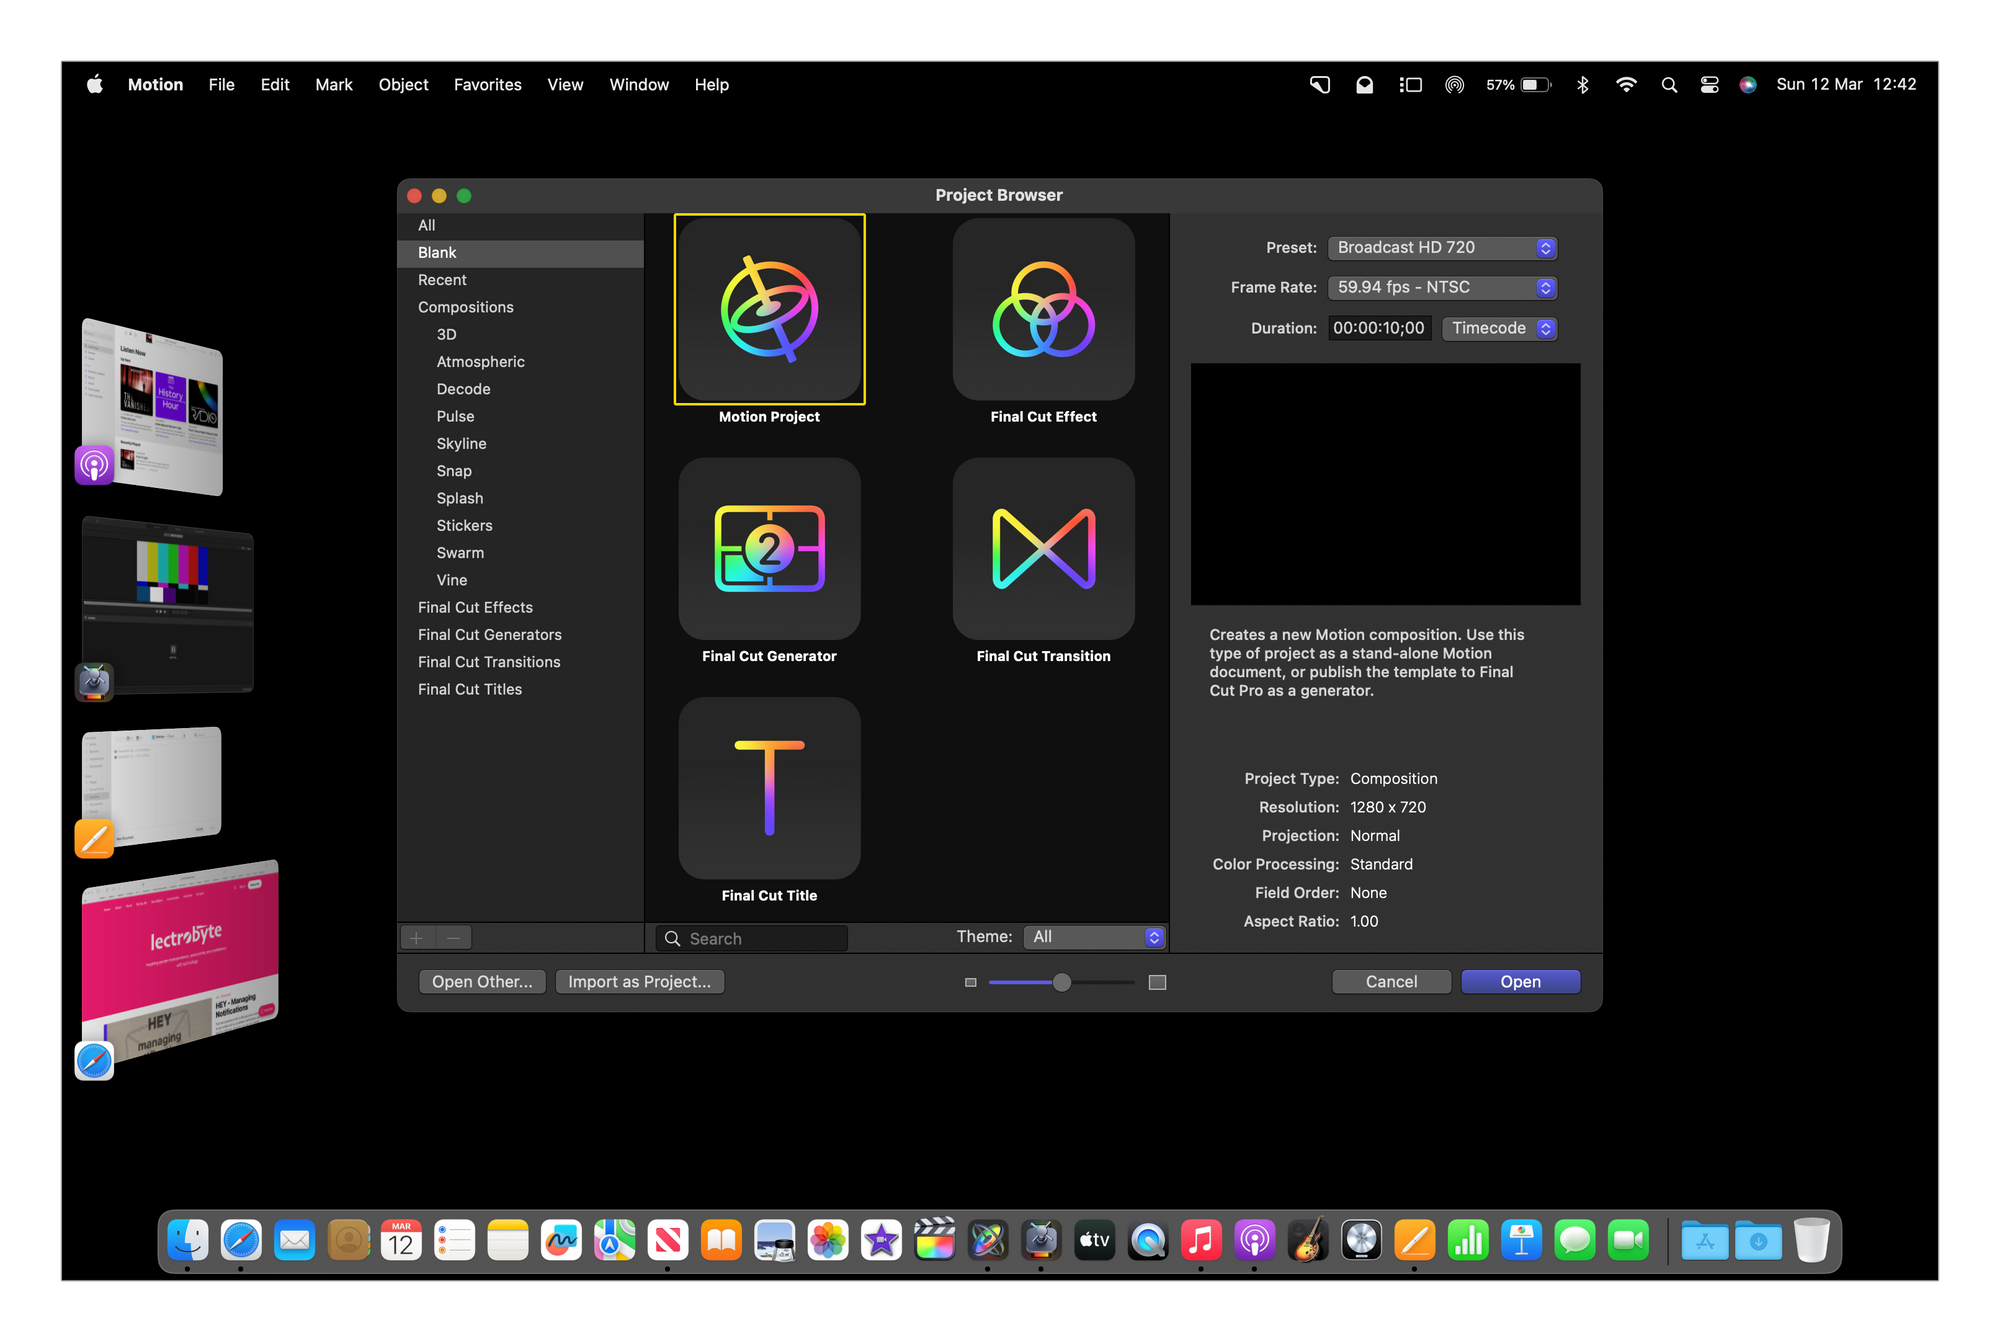Open the Timecode duration format dropdown

(x=1499, y=328)
